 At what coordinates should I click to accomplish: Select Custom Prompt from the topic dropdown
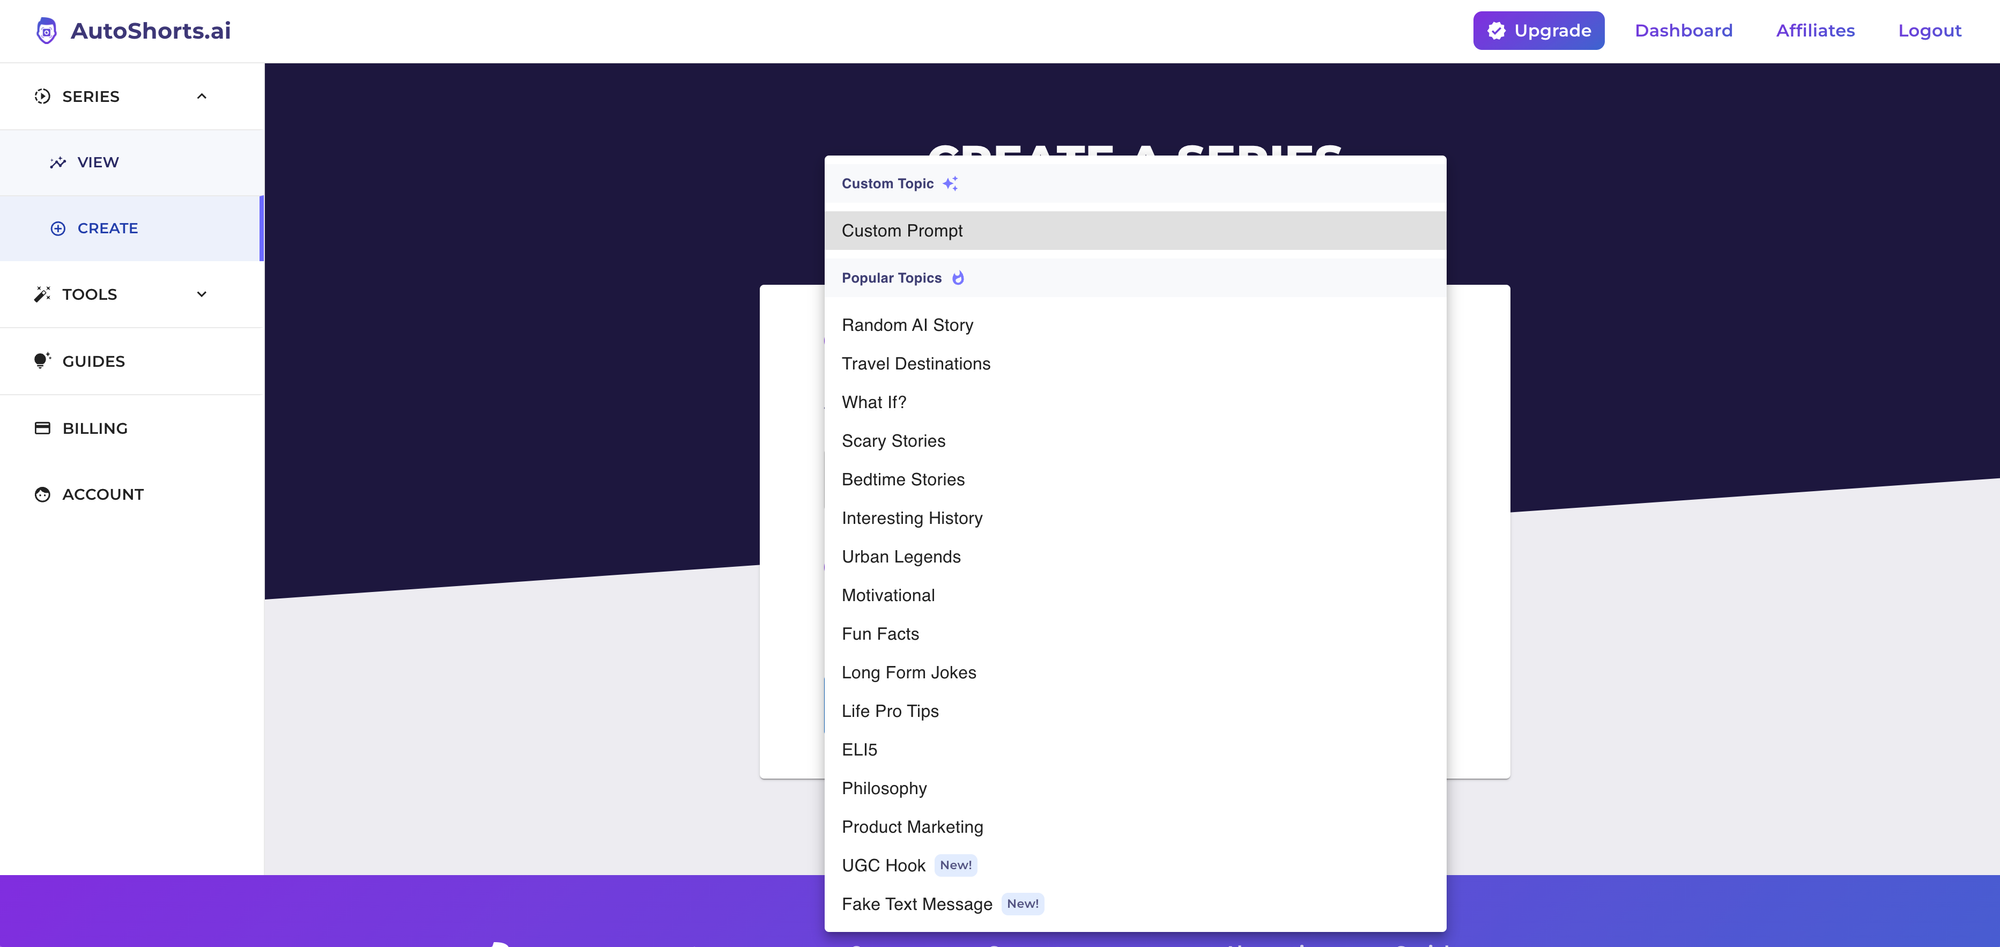coord(902,230)
